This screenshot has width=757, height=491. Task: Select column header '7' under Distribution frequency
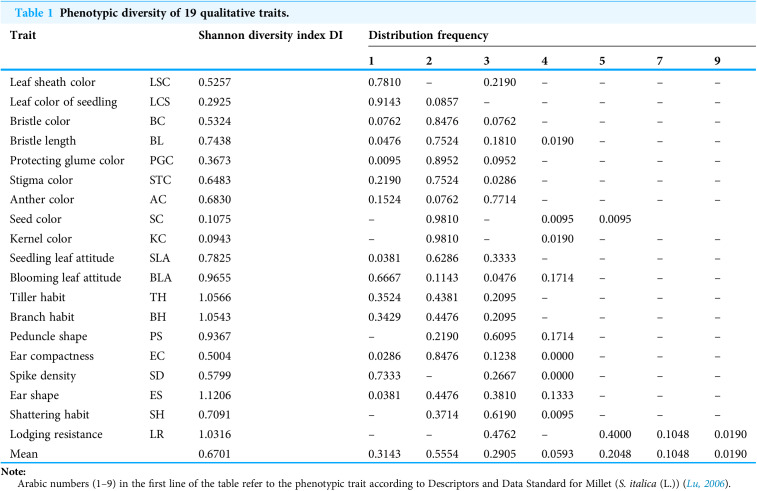coord(659,61)
